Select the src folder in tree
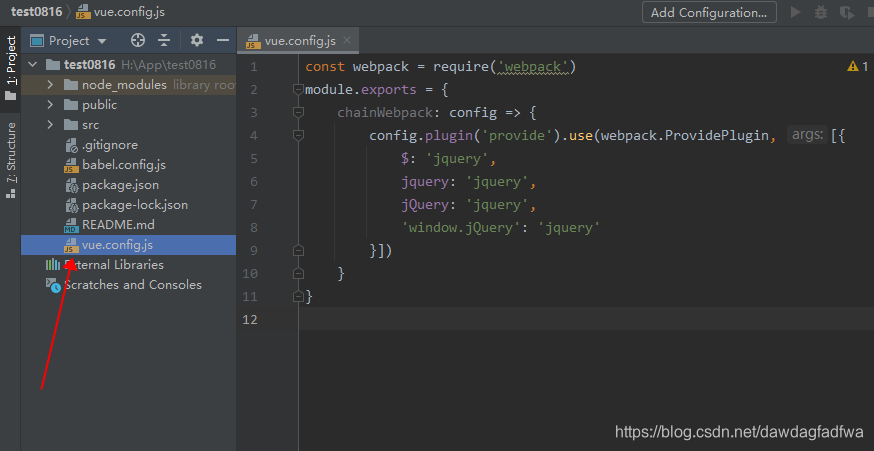The height and width of the screenshot is (451, 874). tap(129, 125)
